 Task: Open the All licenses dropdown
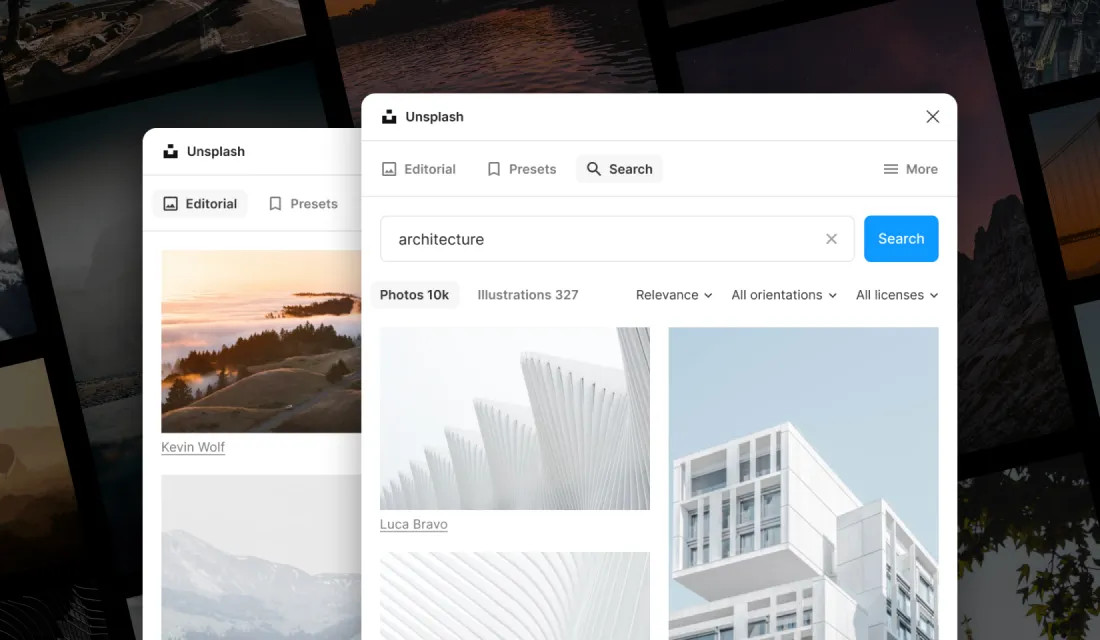[896, 295]
